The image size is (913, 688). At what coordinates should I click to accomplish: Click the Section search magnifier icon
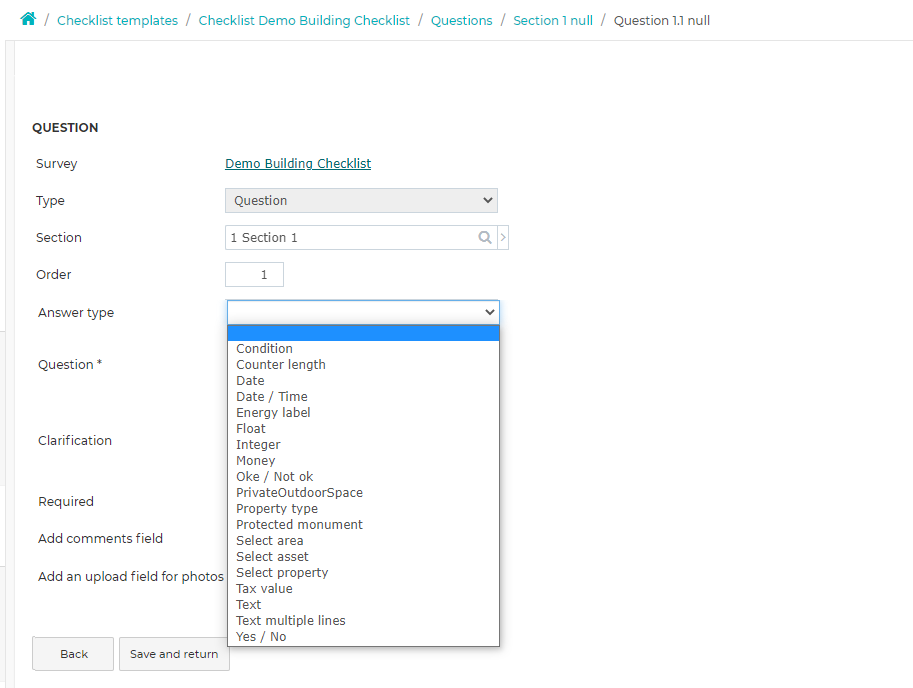click(484, 237)
